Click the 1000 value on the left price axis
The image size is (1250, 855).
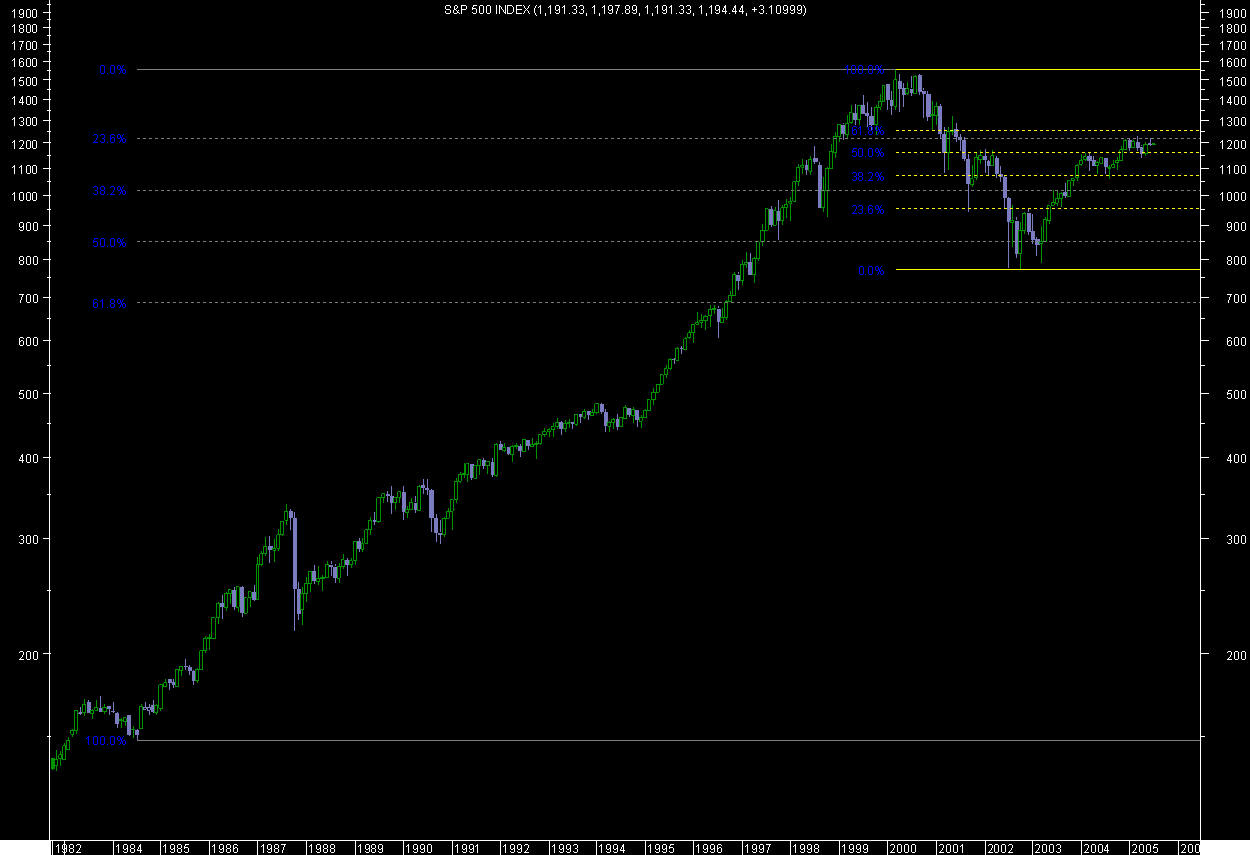pyautogui.click(x=26, y=196)
